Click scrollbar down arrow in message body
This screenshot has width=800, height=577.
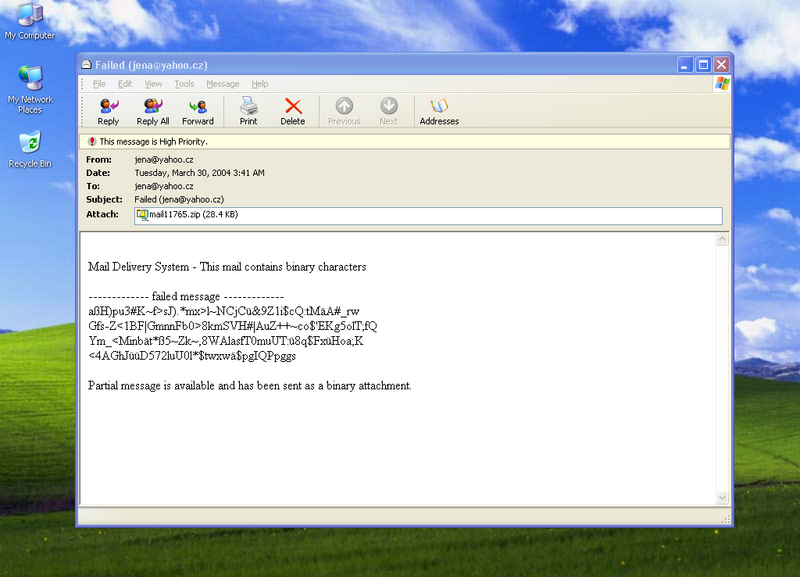(722, 497)
